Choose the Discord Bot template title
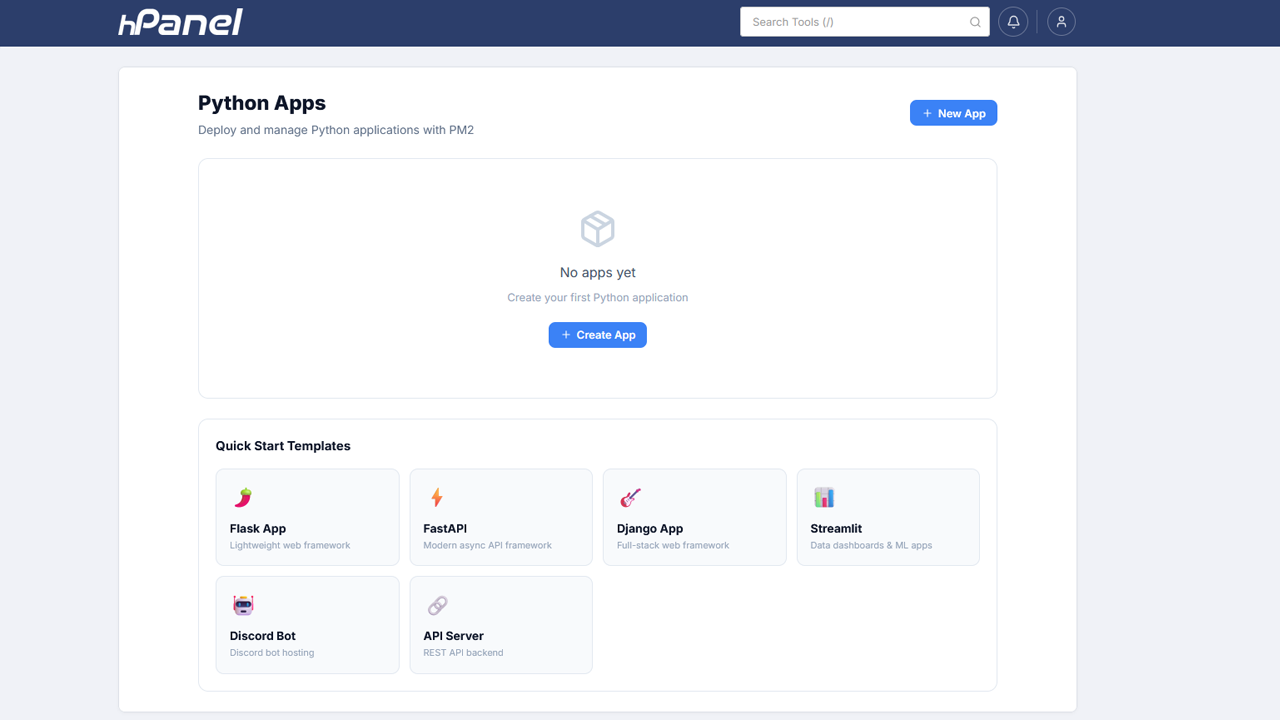Viewport: 1280px width, 720px height. [x=263, y=635]
